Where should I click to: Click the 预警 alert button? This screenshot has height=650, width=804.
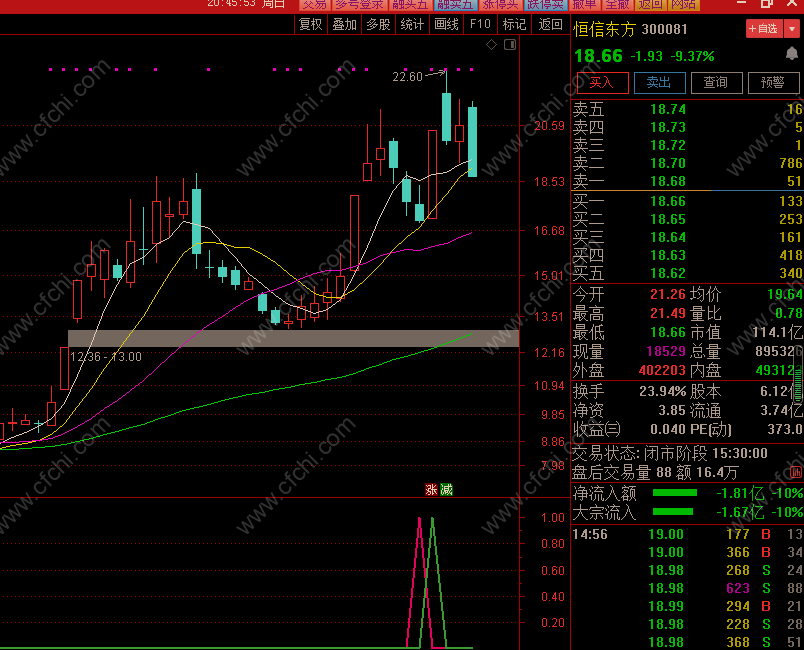(773, 83)
